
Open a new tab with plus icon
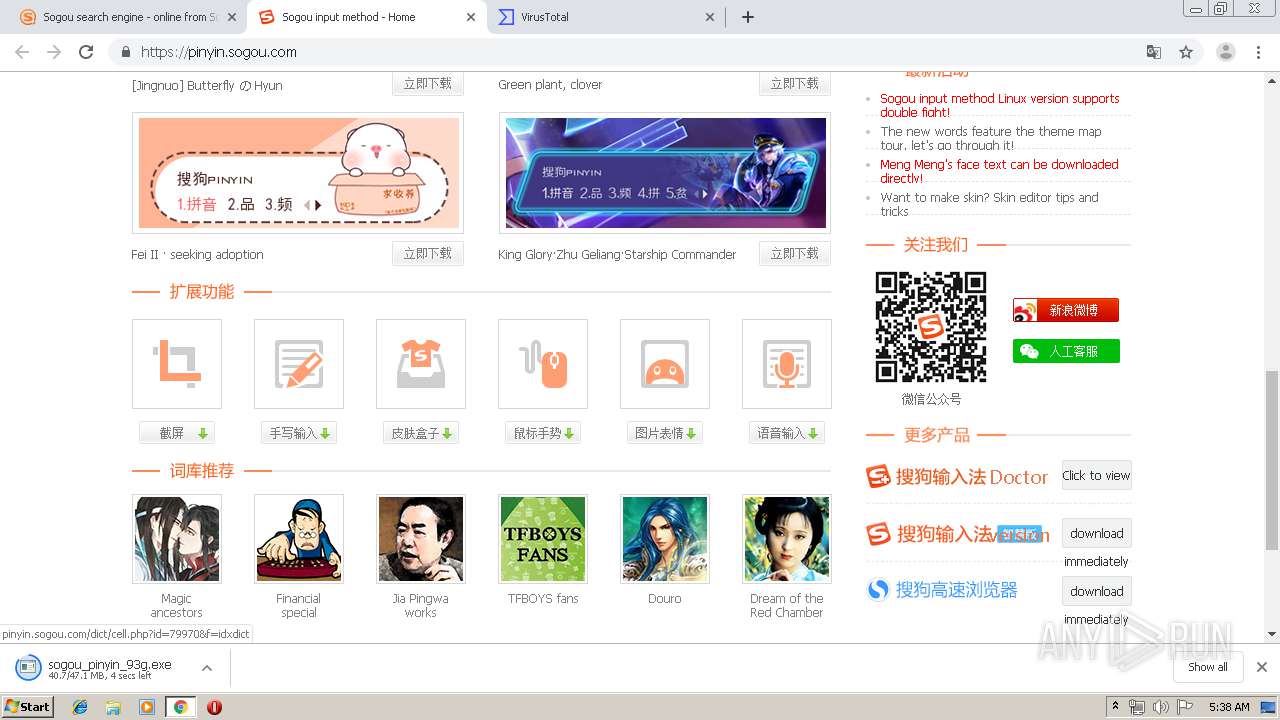(748, 17)
